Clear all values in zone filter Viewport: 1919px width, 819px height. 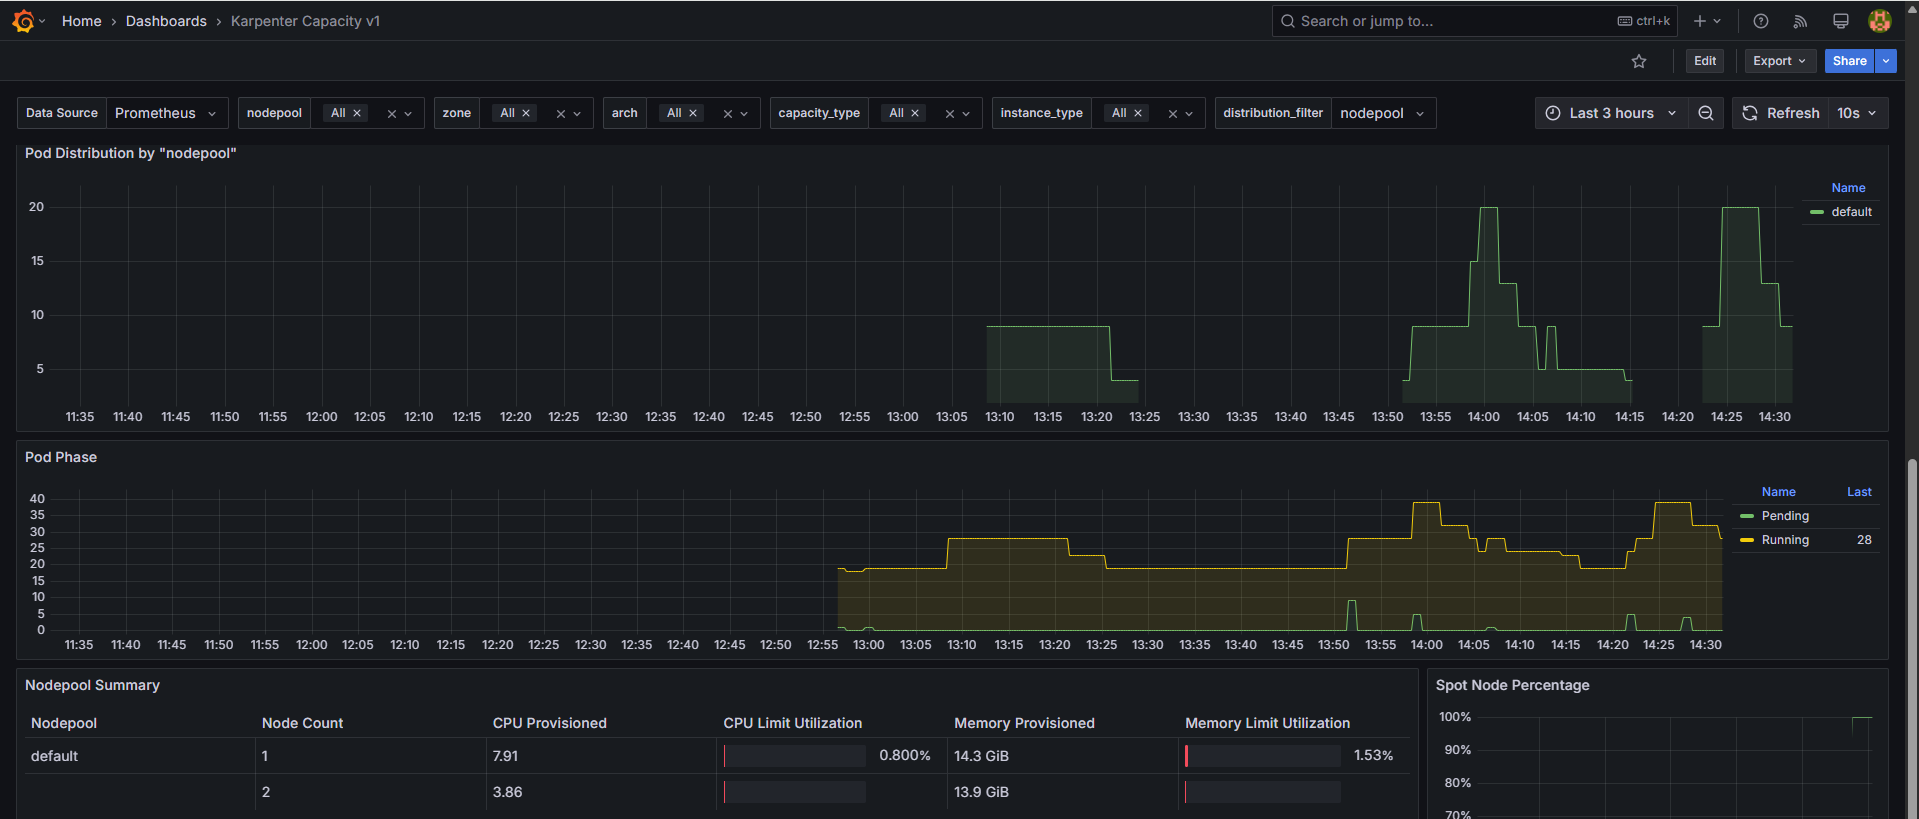(x=561, y=114)
